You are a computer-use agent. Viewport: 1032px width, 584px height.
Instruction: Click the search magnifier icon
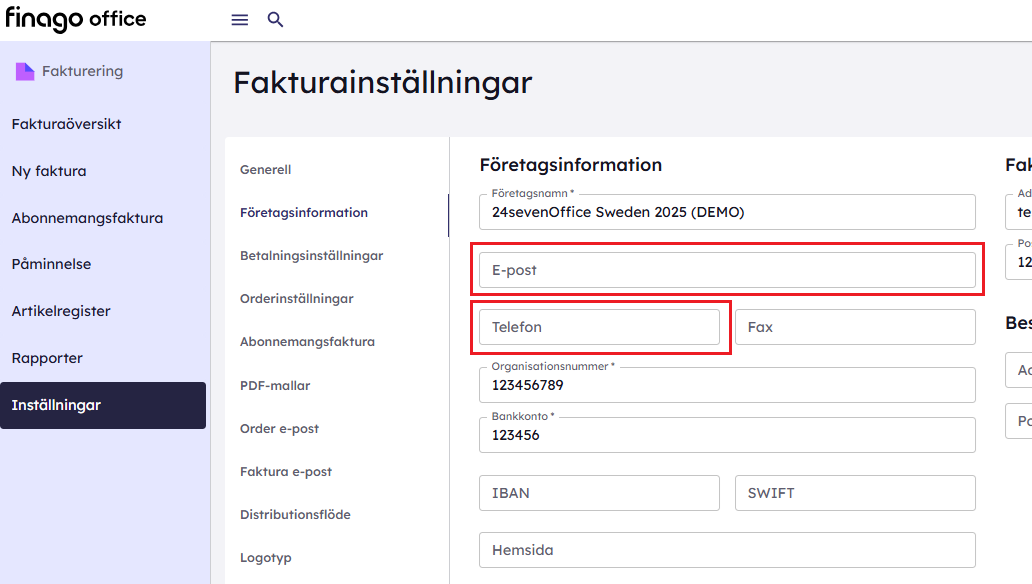point(276,20)
